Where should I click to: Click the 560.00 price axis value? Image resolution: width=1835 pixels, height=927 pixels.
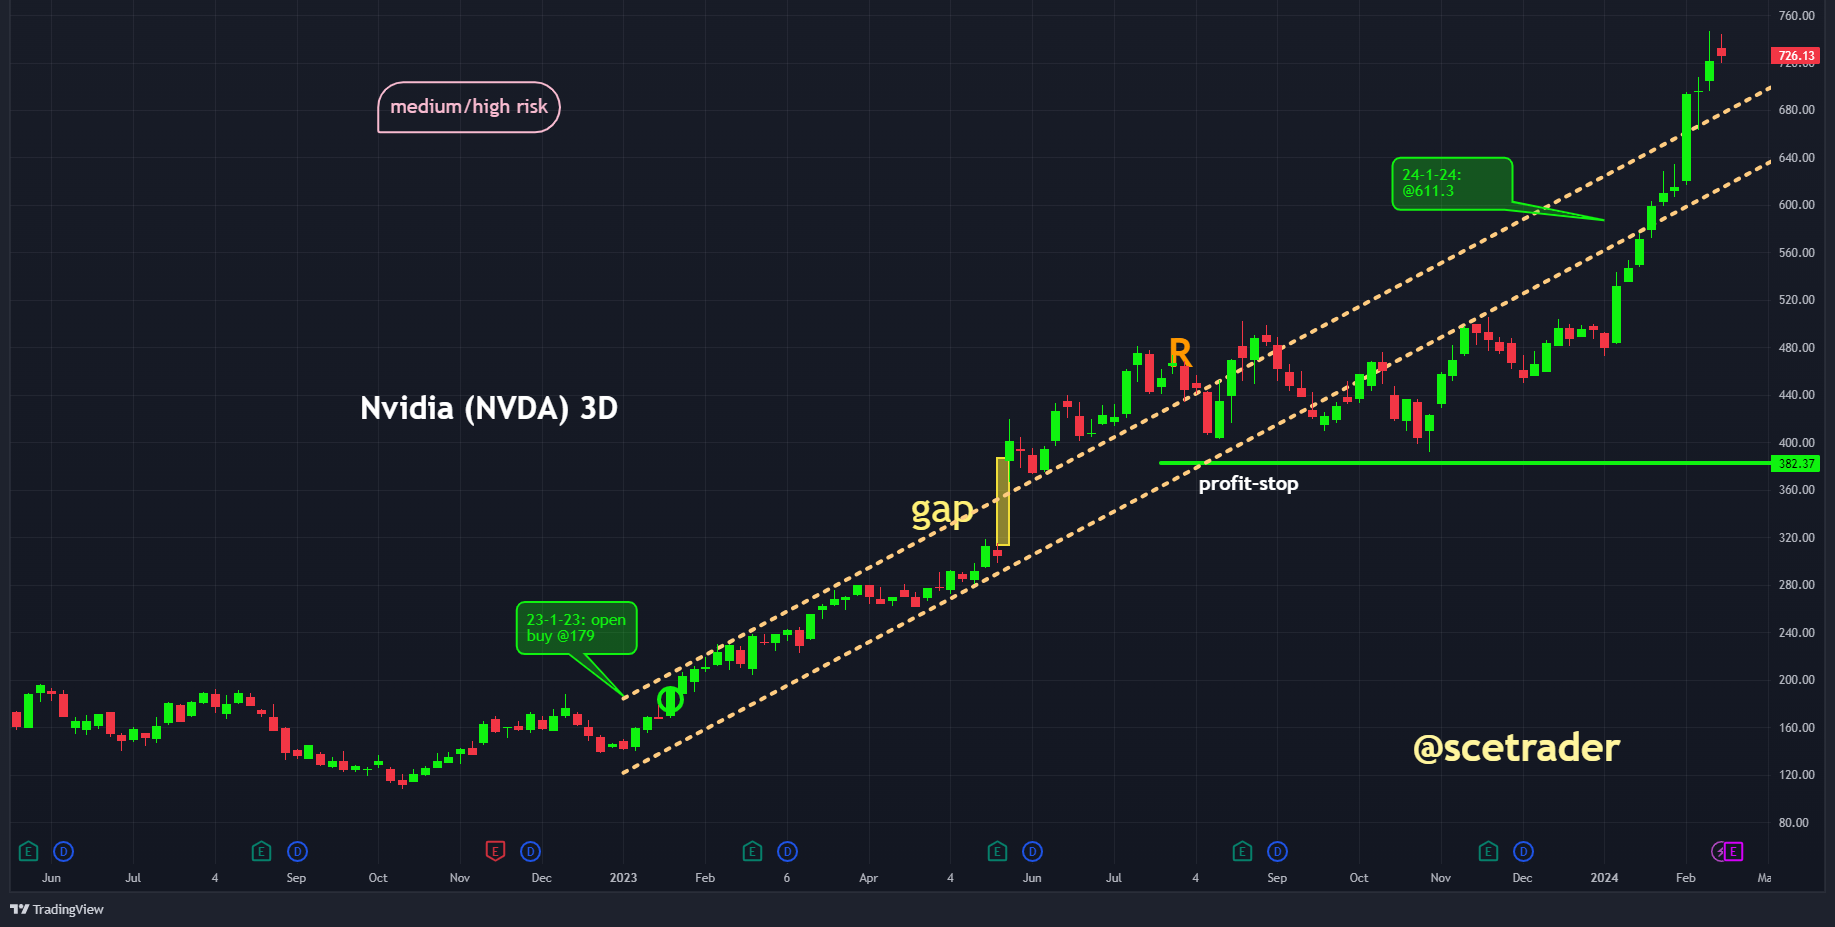point(1797,253)
